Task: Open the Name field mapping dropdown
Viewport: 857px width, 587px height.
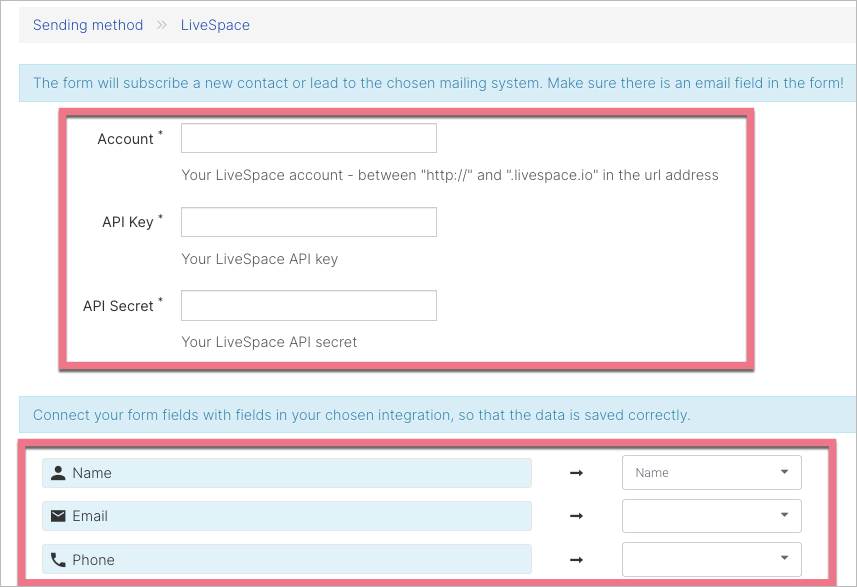Action: click(x=711, y=473)
